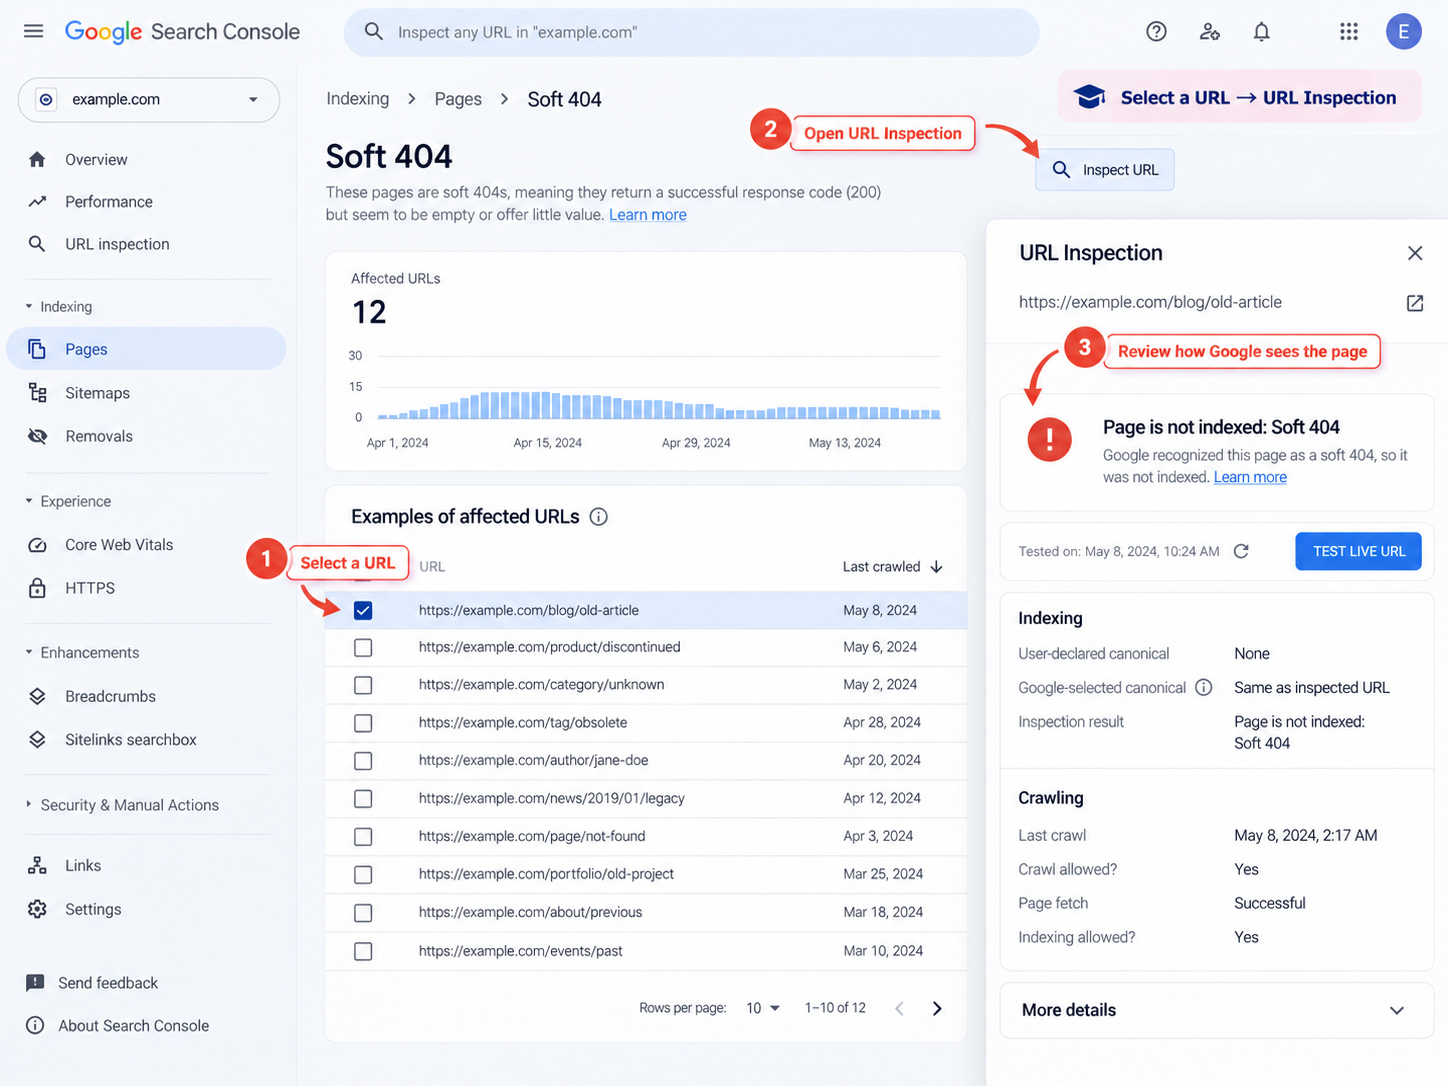Open URL inspection in the sidebar

pyautogui.click(x=117, y=244)
